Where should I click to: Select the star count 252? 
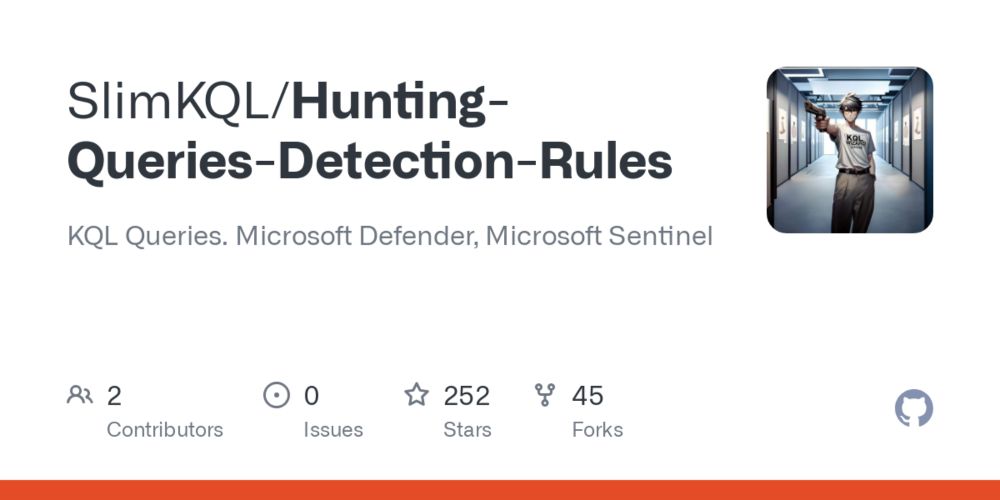click(x=467, y=396)
